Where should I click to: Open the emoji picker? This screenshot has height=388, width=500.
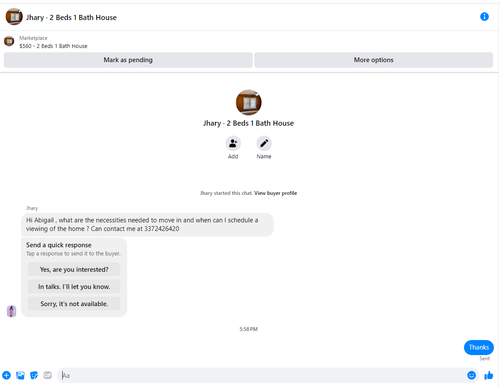pos(471,375)
